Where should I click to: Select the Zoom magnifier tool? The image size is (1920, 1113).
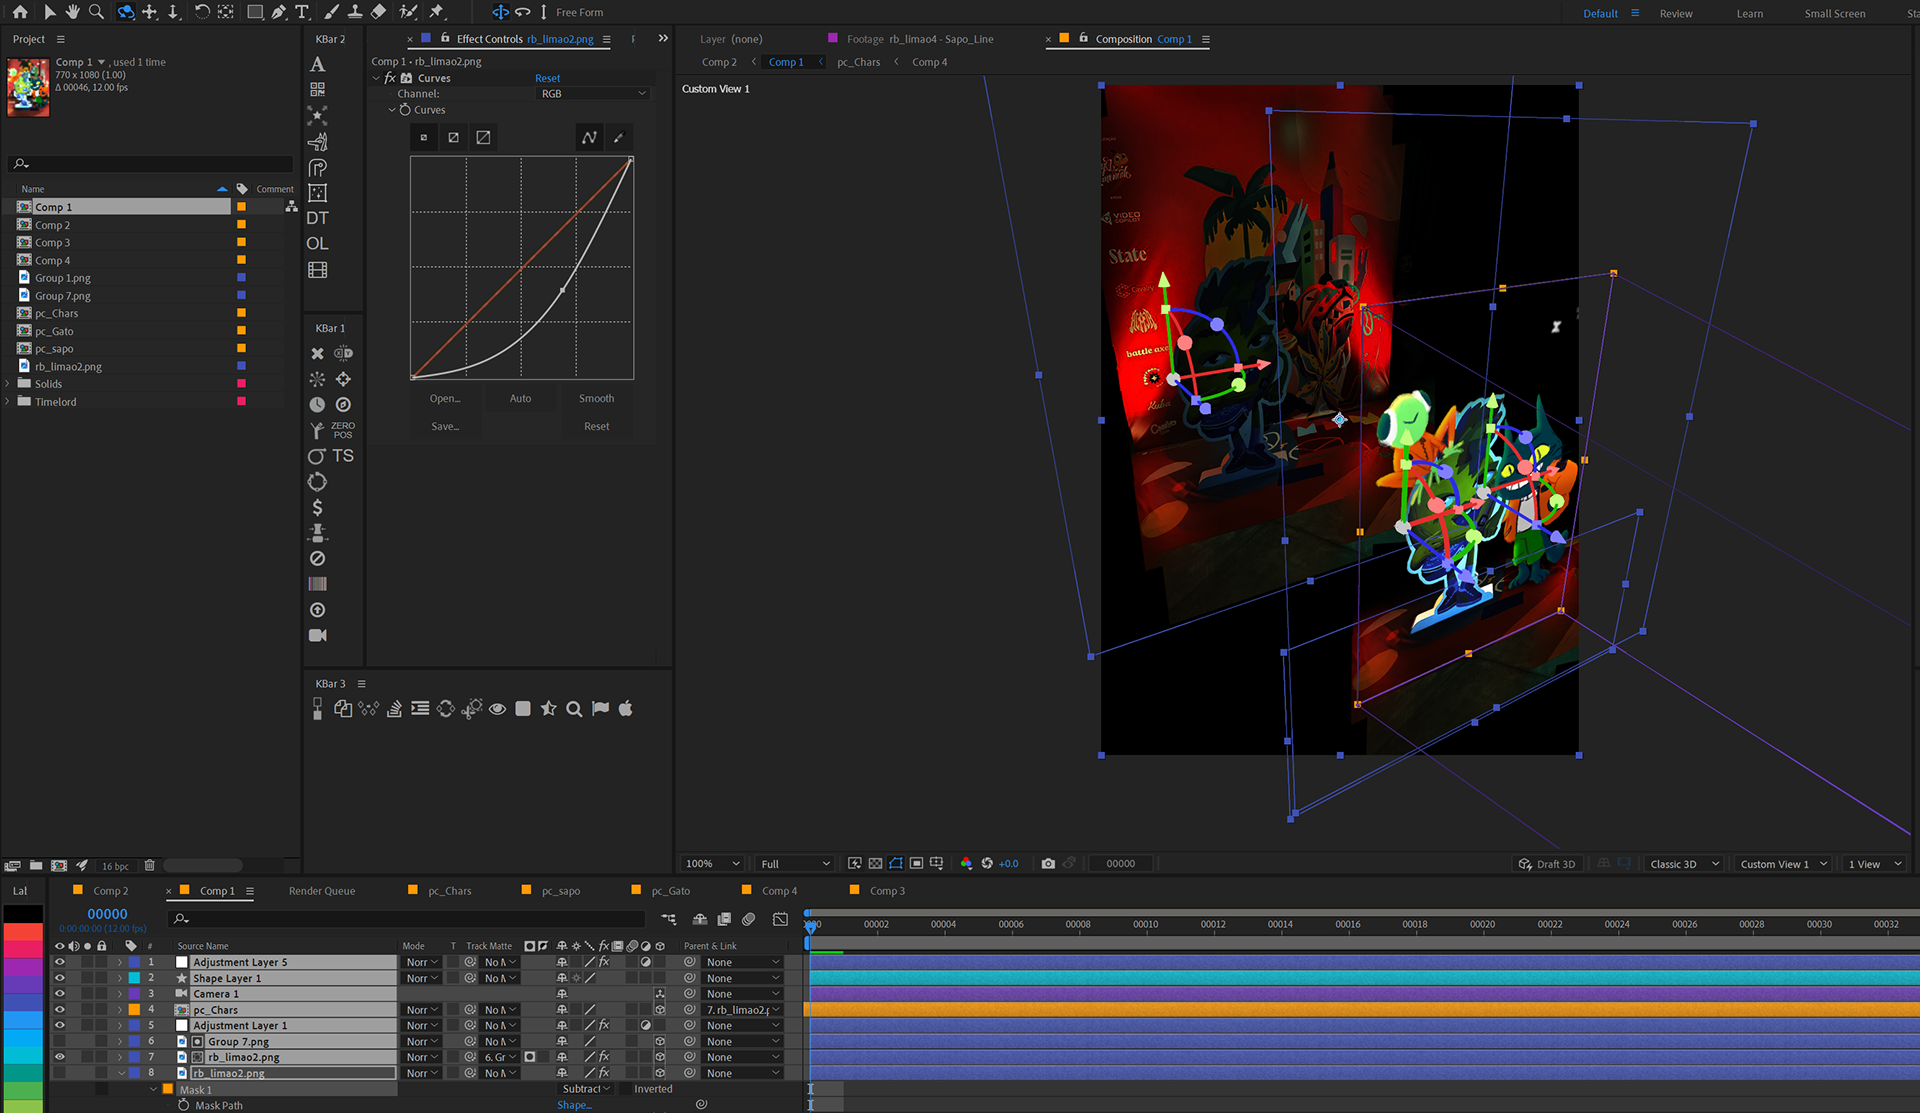97,12
